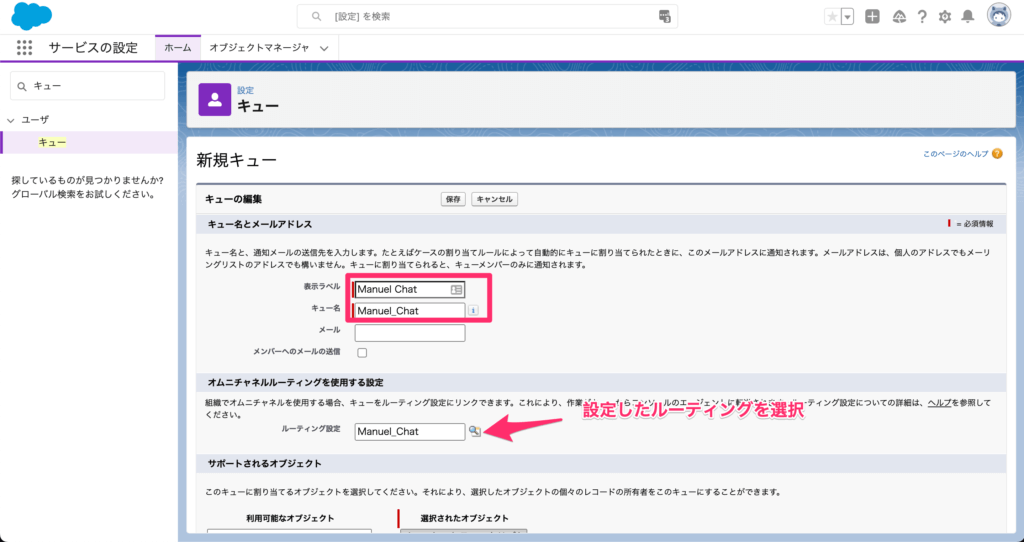Enable the メンバーへのメールの送信 checkbox

362,352
